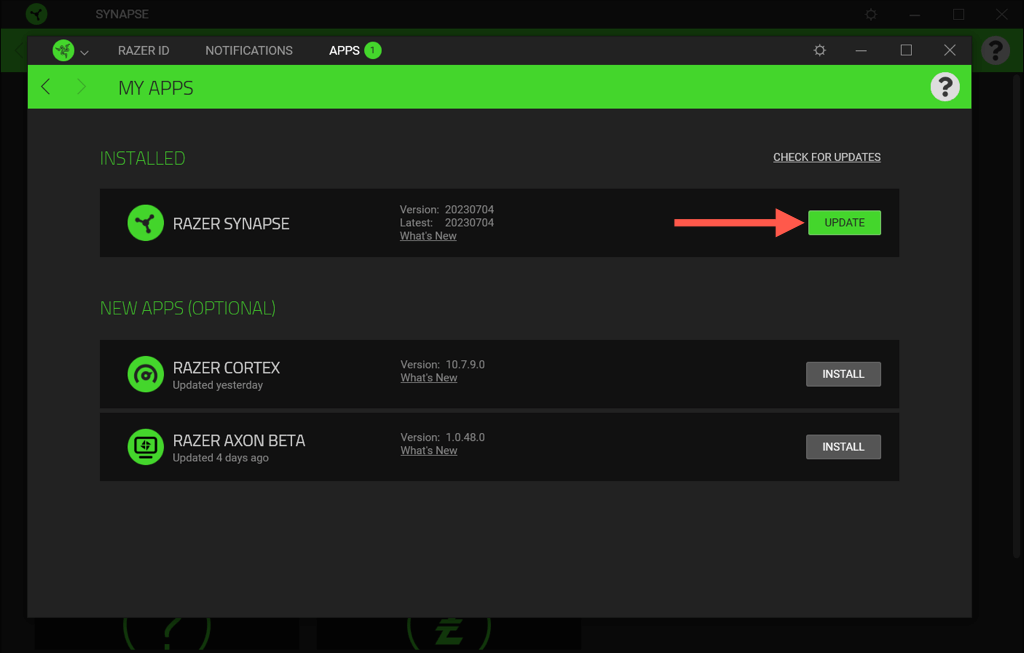
Task: Switch to the NOTIFICATIONS tab
Action: click(x=249, y=50)
